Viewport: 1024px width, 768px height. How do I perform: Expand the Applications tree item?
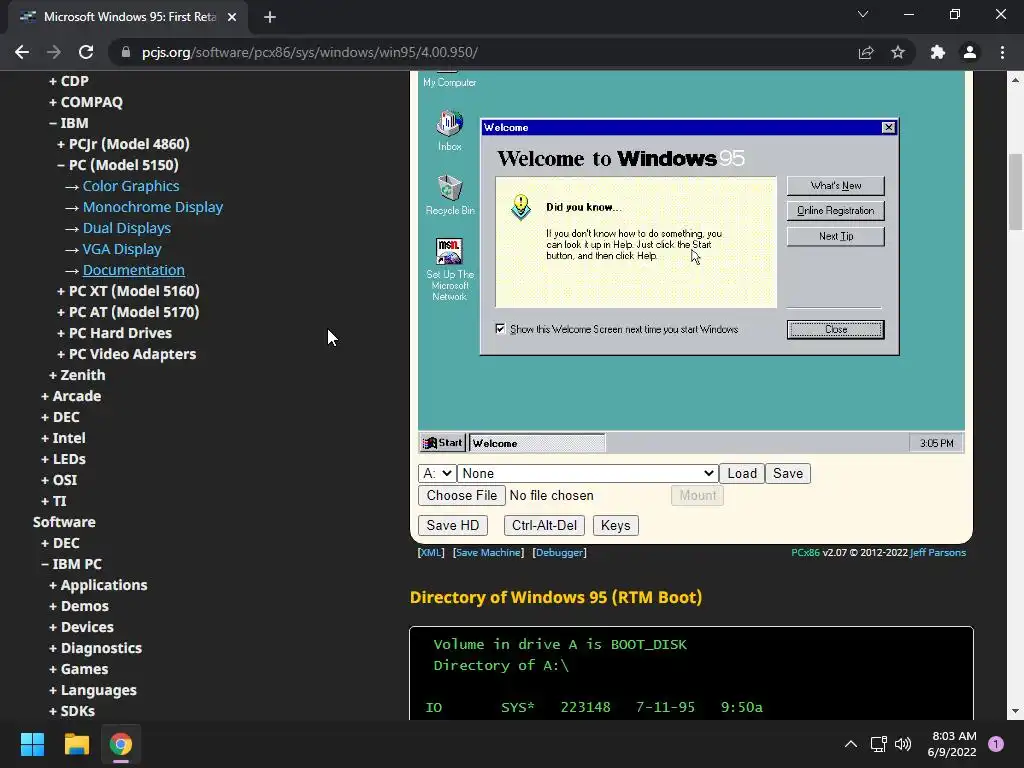pyautogui.click(x=98, y=585)
